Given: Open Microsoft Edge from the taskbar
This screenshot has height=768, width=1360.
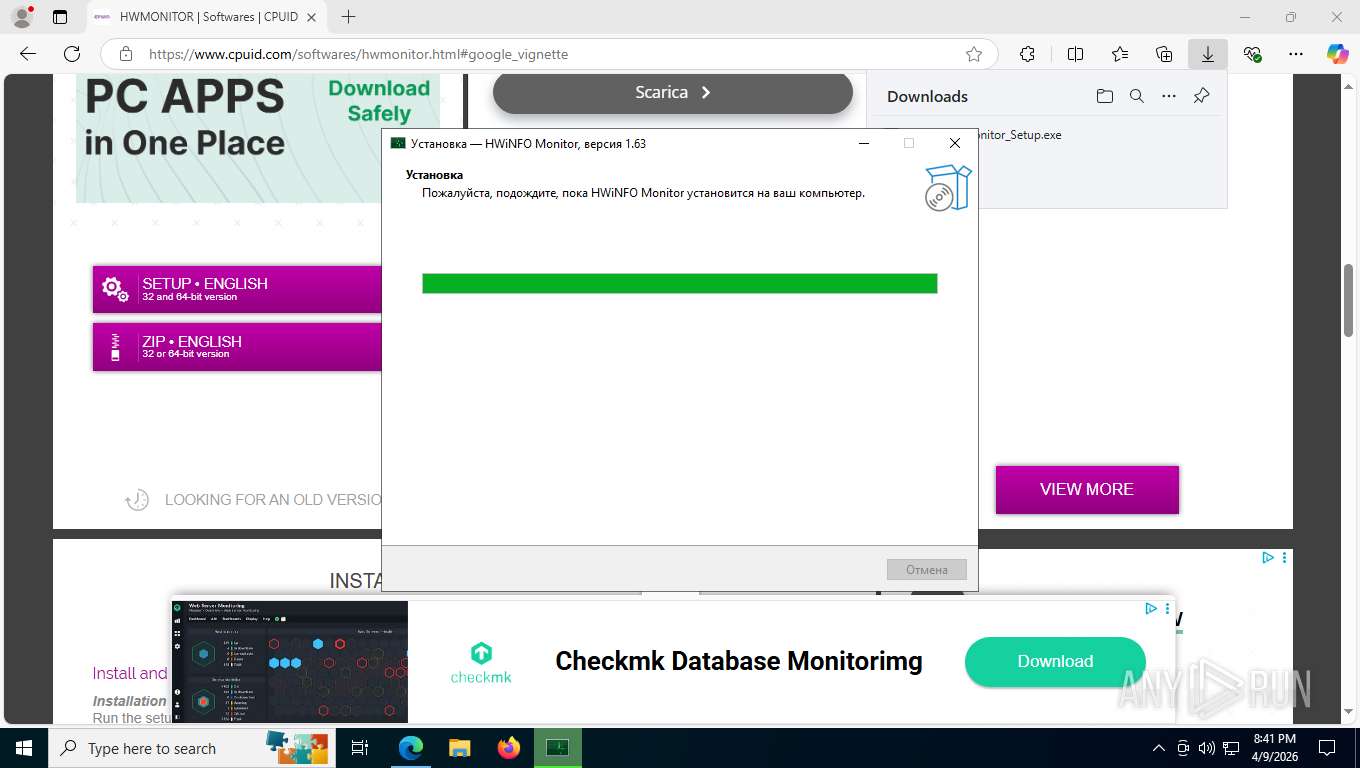Looking at the screenshot, I should pyautogui.click(x=411, y=748).
